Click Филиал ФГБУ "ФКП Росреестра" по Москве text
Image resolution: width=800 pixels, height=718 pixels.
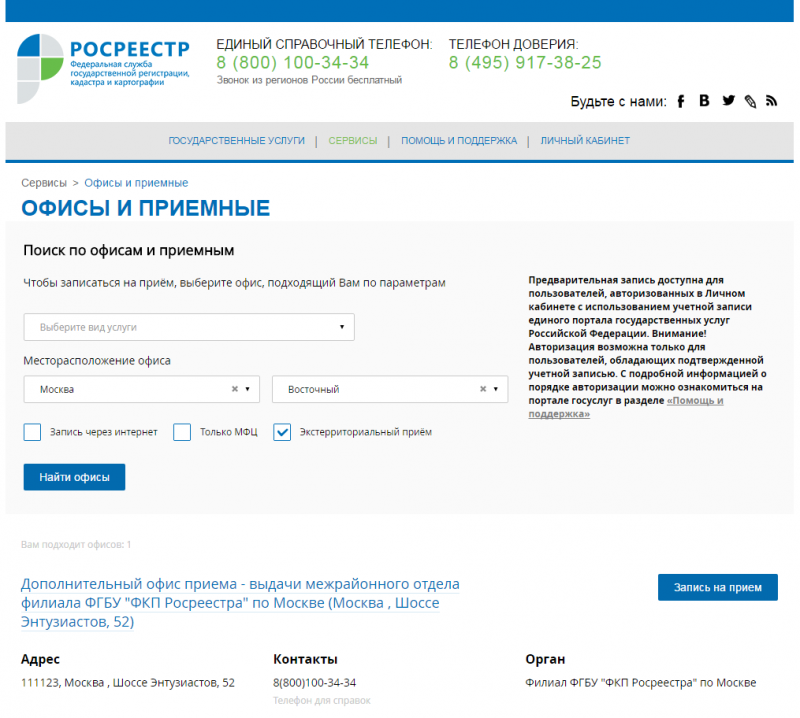[x=640, y=683]
